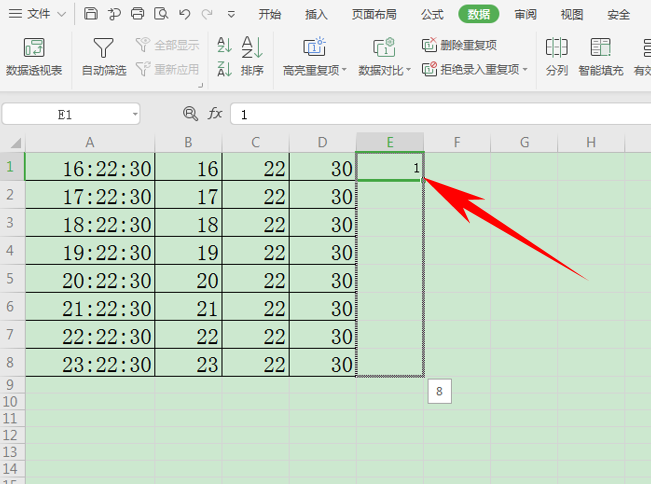Switch to the 视图 tab
Screen dimensions: 651x484
point(572,15)
